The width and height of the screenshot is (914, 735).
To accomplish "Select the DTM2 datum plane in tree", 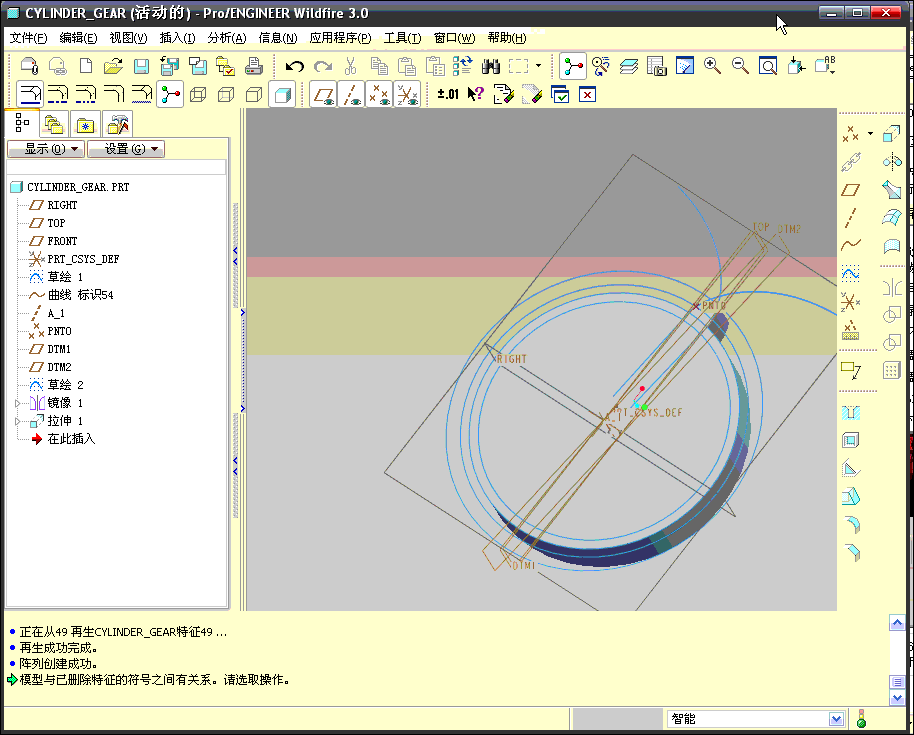I will 51,367.
